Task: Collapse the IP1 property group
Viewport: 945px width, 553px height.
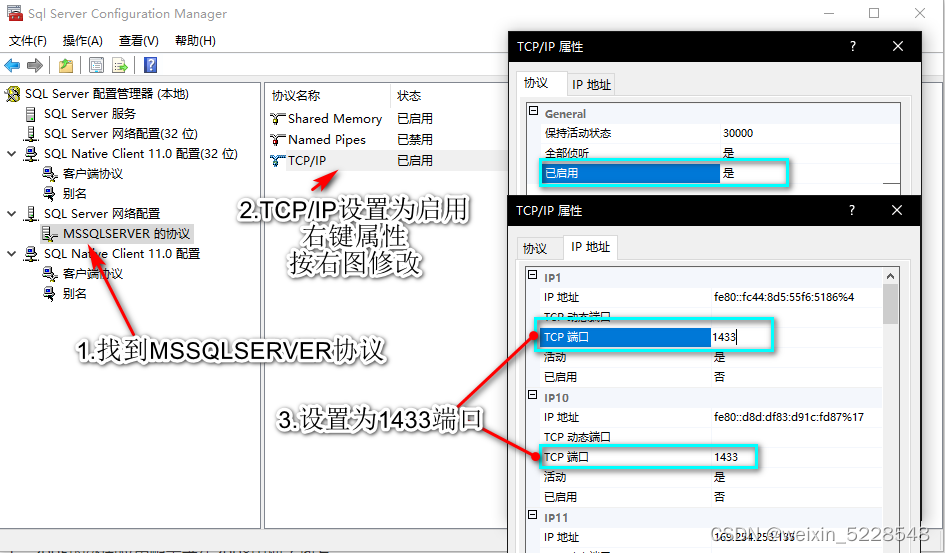Action: click(x=532, y=275)
